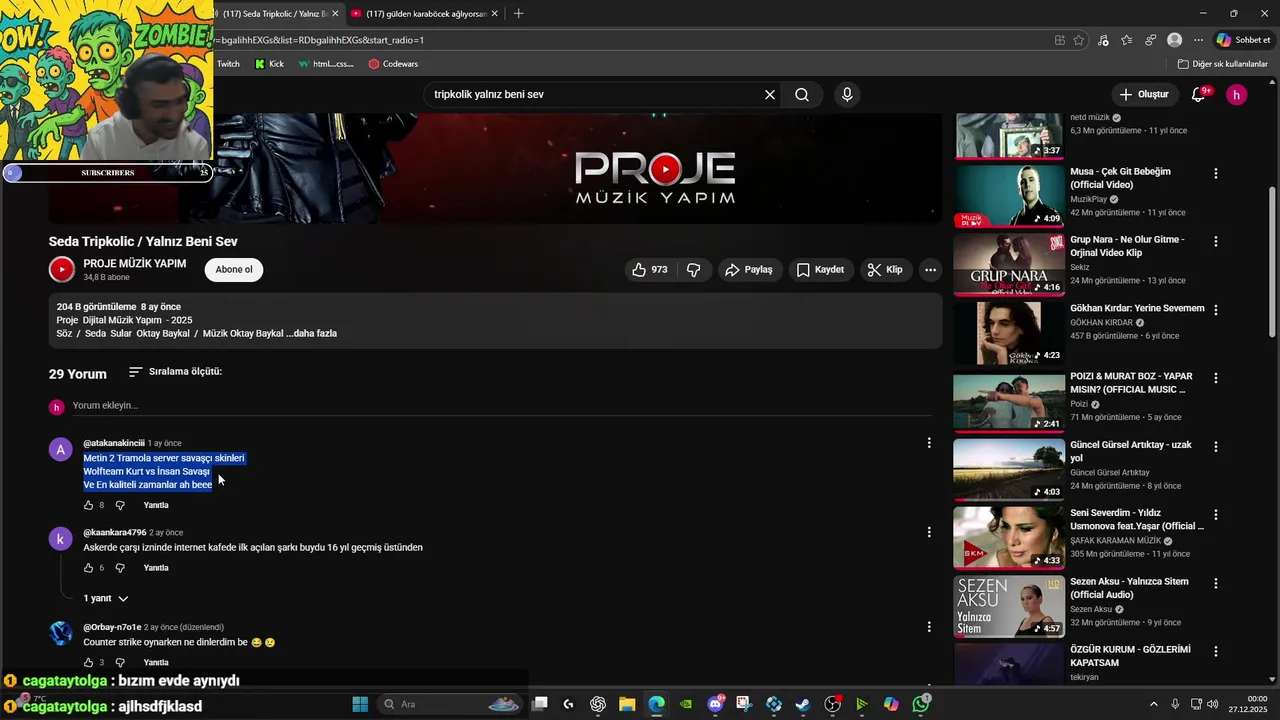Open Steam from the taskbar
Viewport: 1280px width, 720px height.
[x=803, y=704]
